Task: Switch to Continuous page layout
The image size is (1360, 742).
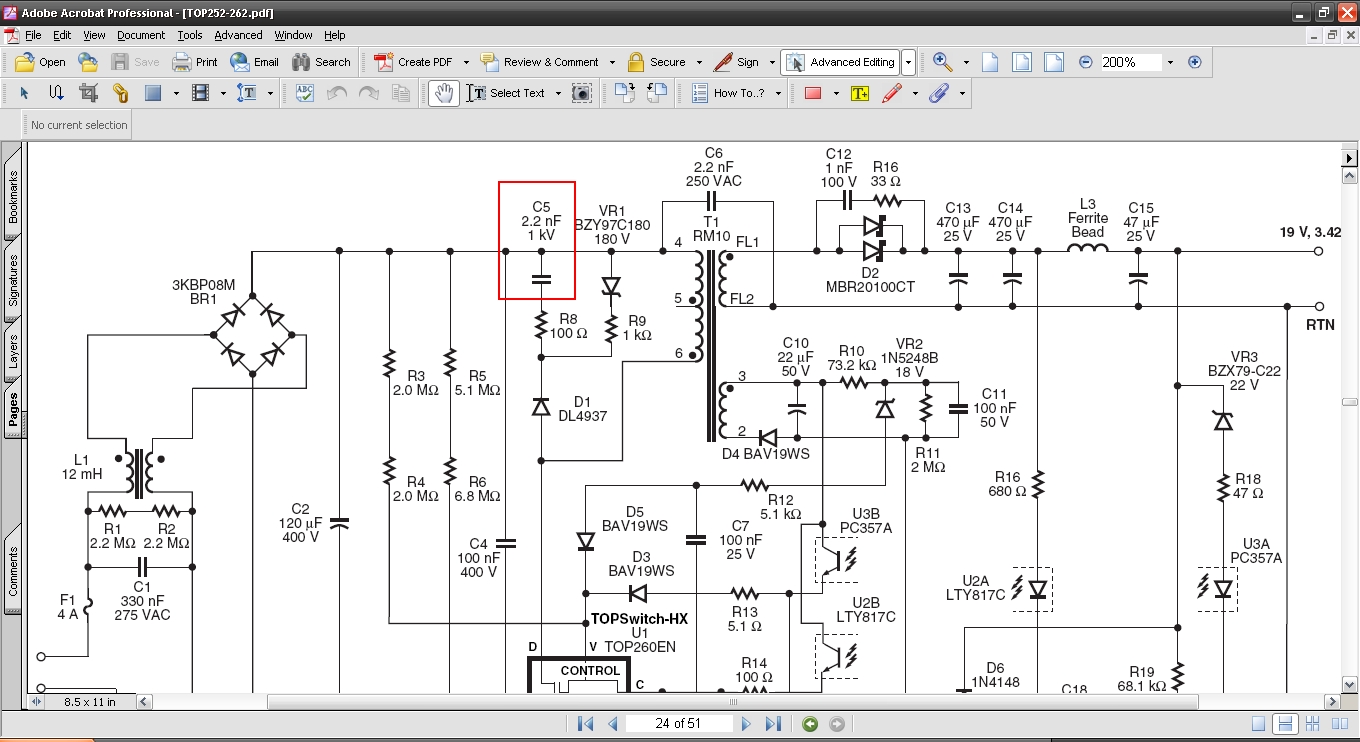Action: [x=1285, y=724]
